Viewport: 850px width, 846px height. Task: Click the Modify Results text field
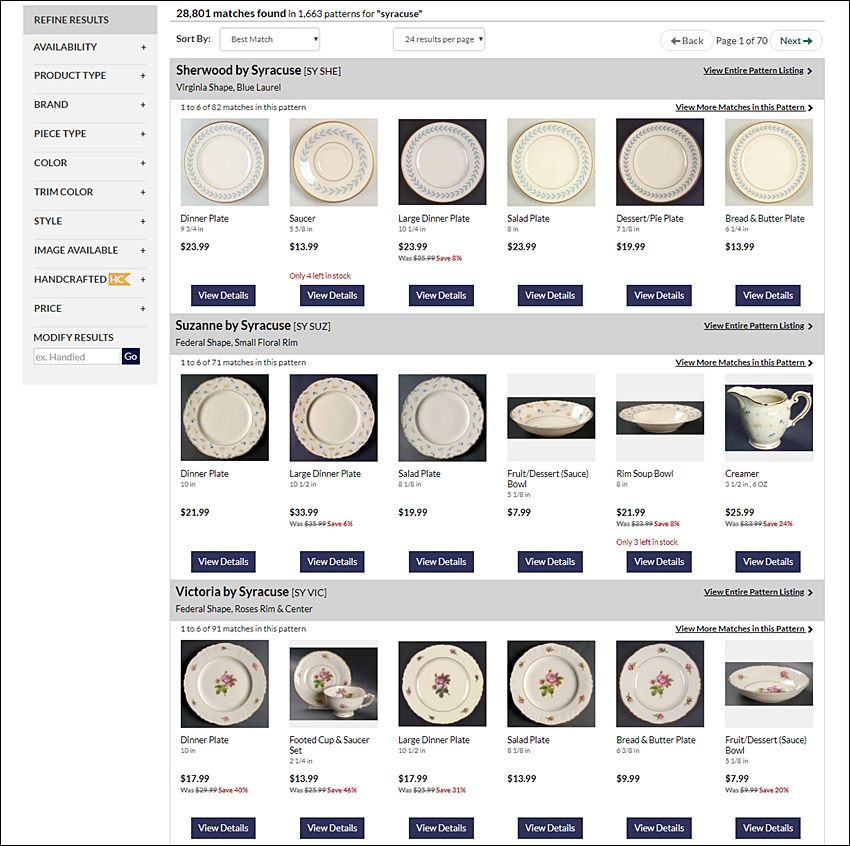[76, 357]
